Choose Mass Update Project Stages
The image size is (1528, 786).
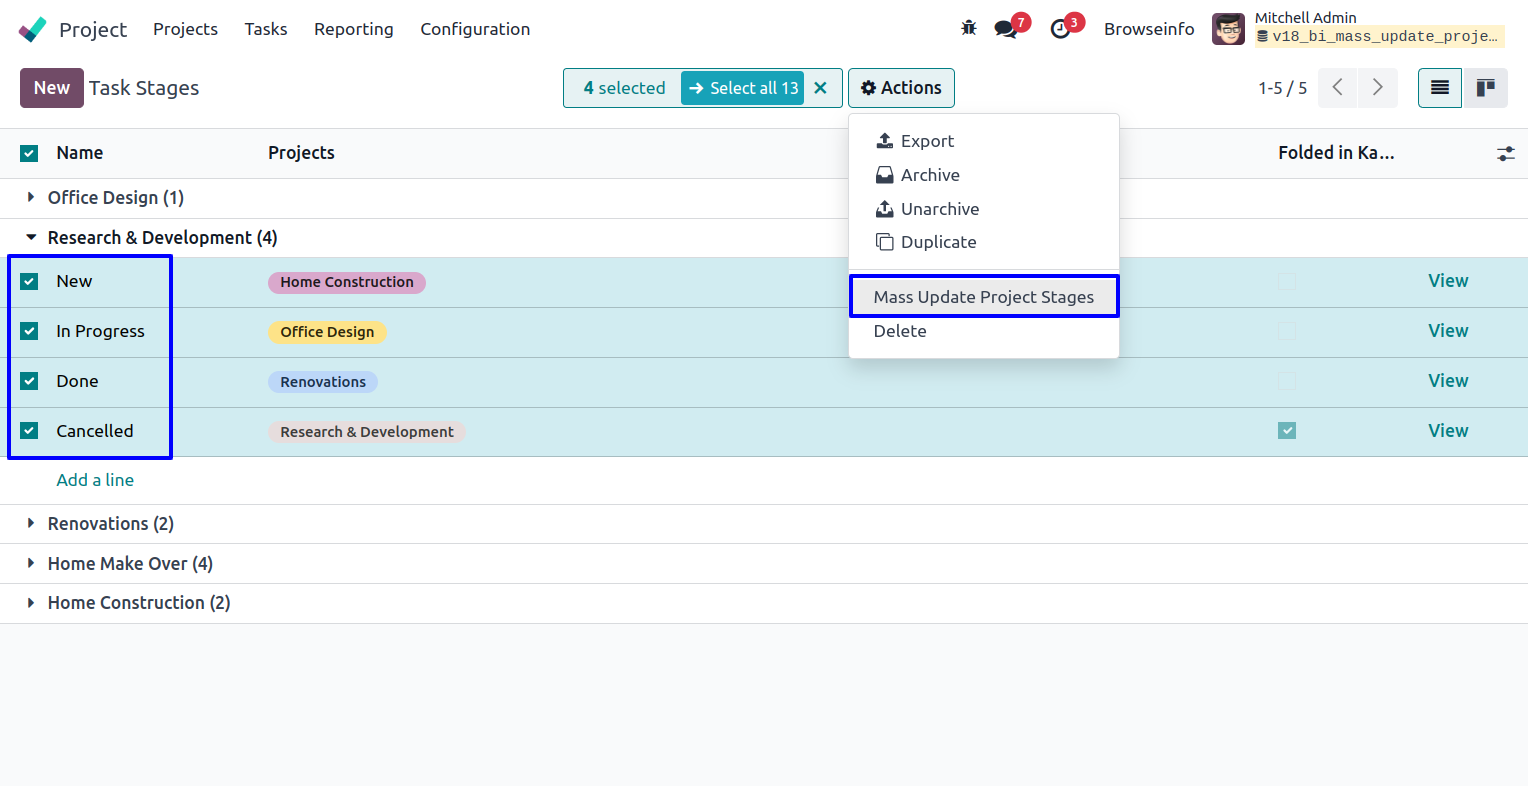coord(983,297)
